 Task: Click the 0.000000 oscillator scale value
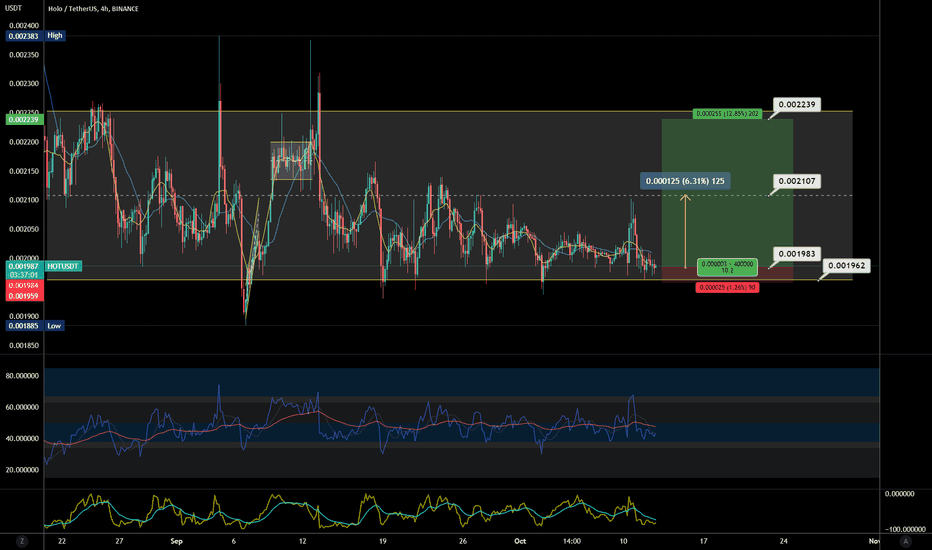coord(899,494)
